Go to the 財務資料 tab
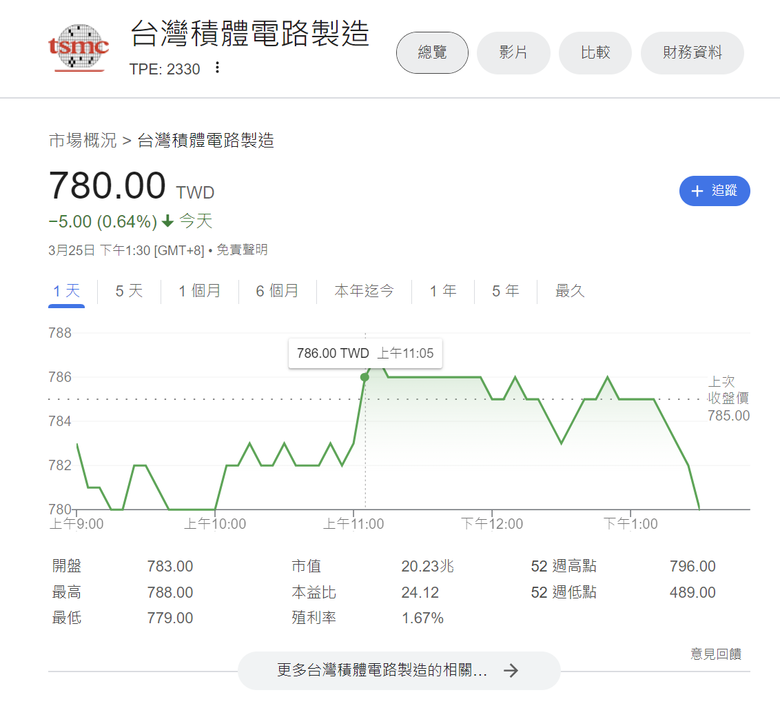 tap(692, 53)
